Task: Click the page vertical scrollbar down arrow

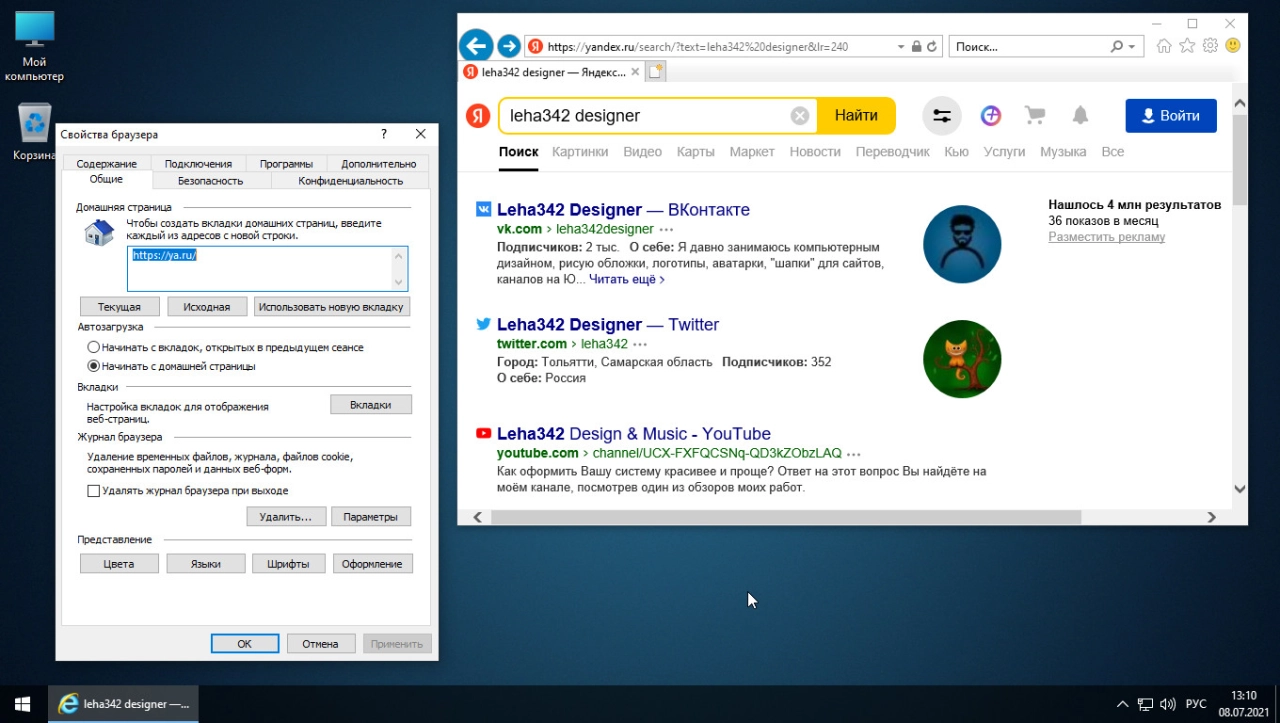Action: point(1240,489)
